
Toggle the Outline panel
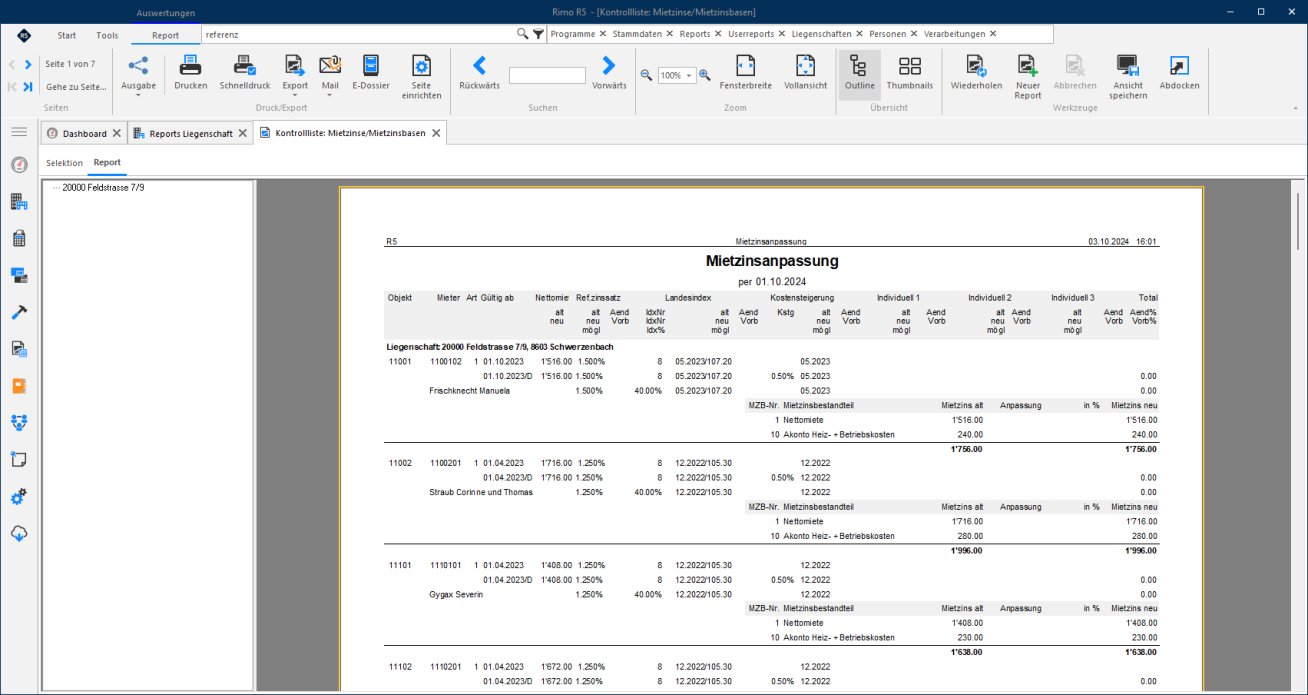coord(859,73)
